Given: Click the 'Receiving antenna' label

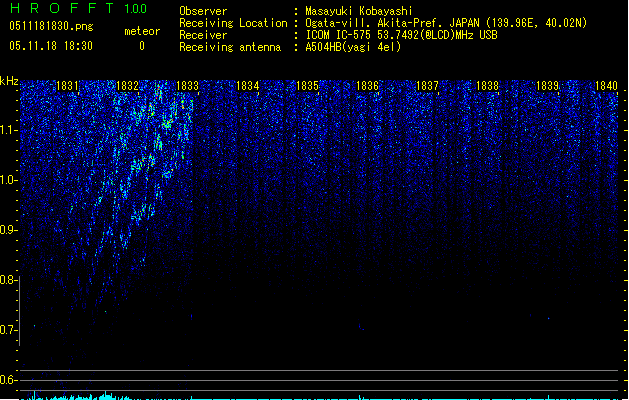Looking at the screenshot, I should pos(230,47).
